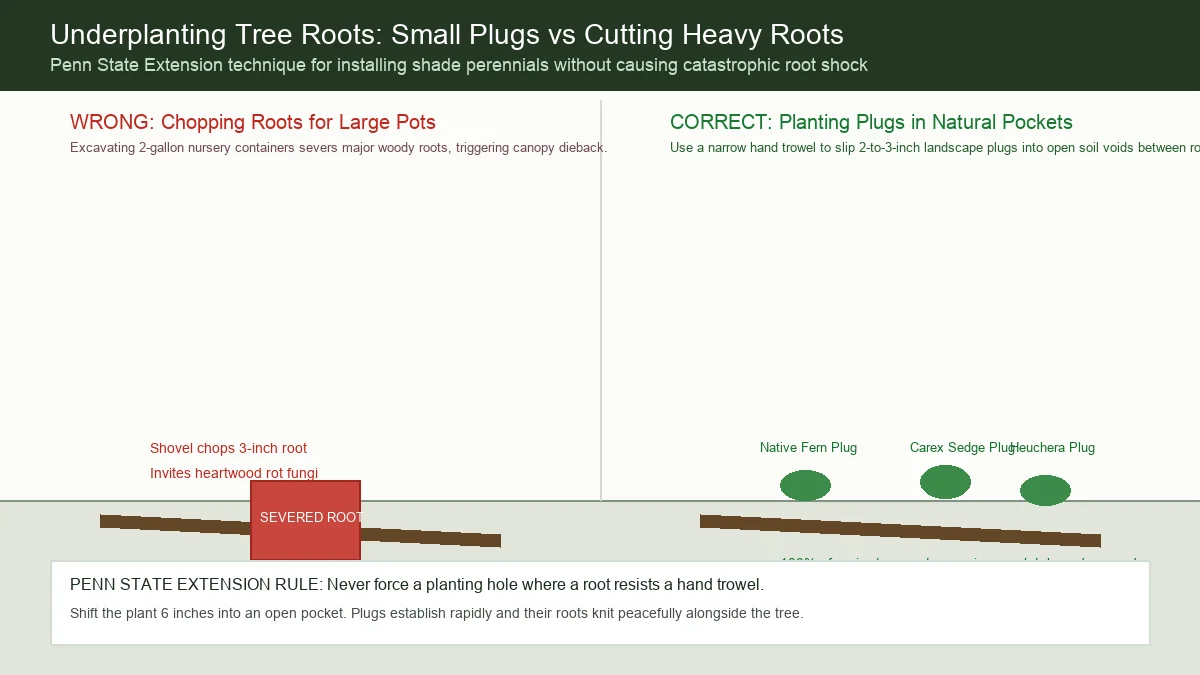Select the Penn State Extension technique subtitle

[459, 65]
